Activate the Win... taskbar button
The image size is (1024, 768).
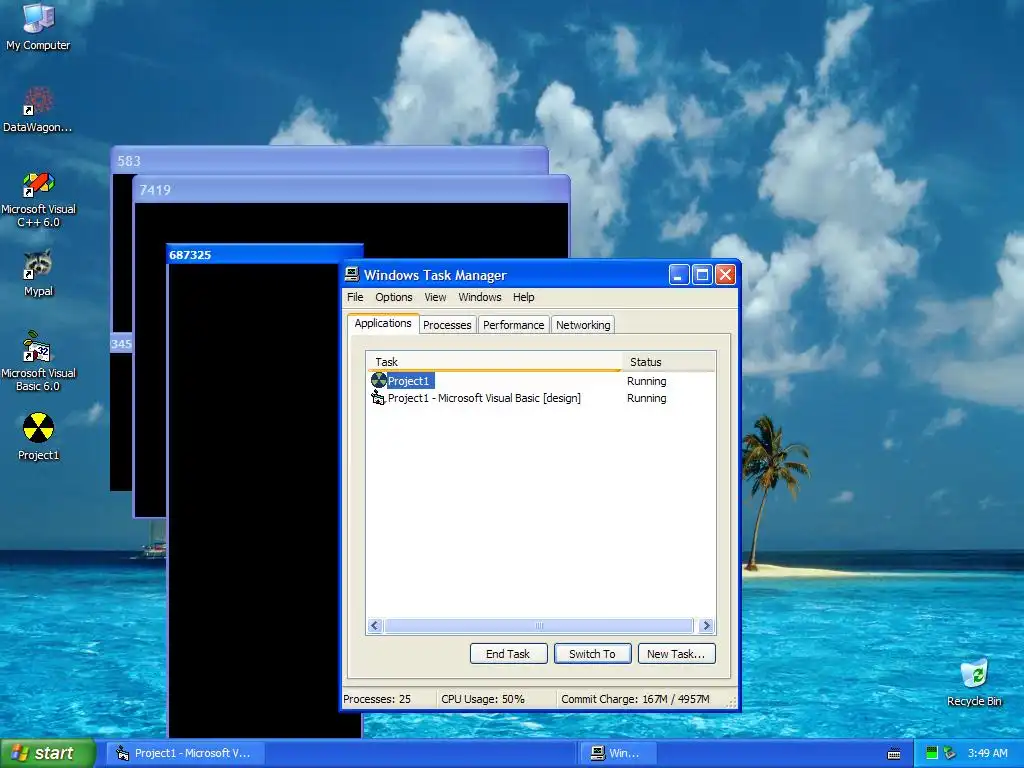point(617,754)
